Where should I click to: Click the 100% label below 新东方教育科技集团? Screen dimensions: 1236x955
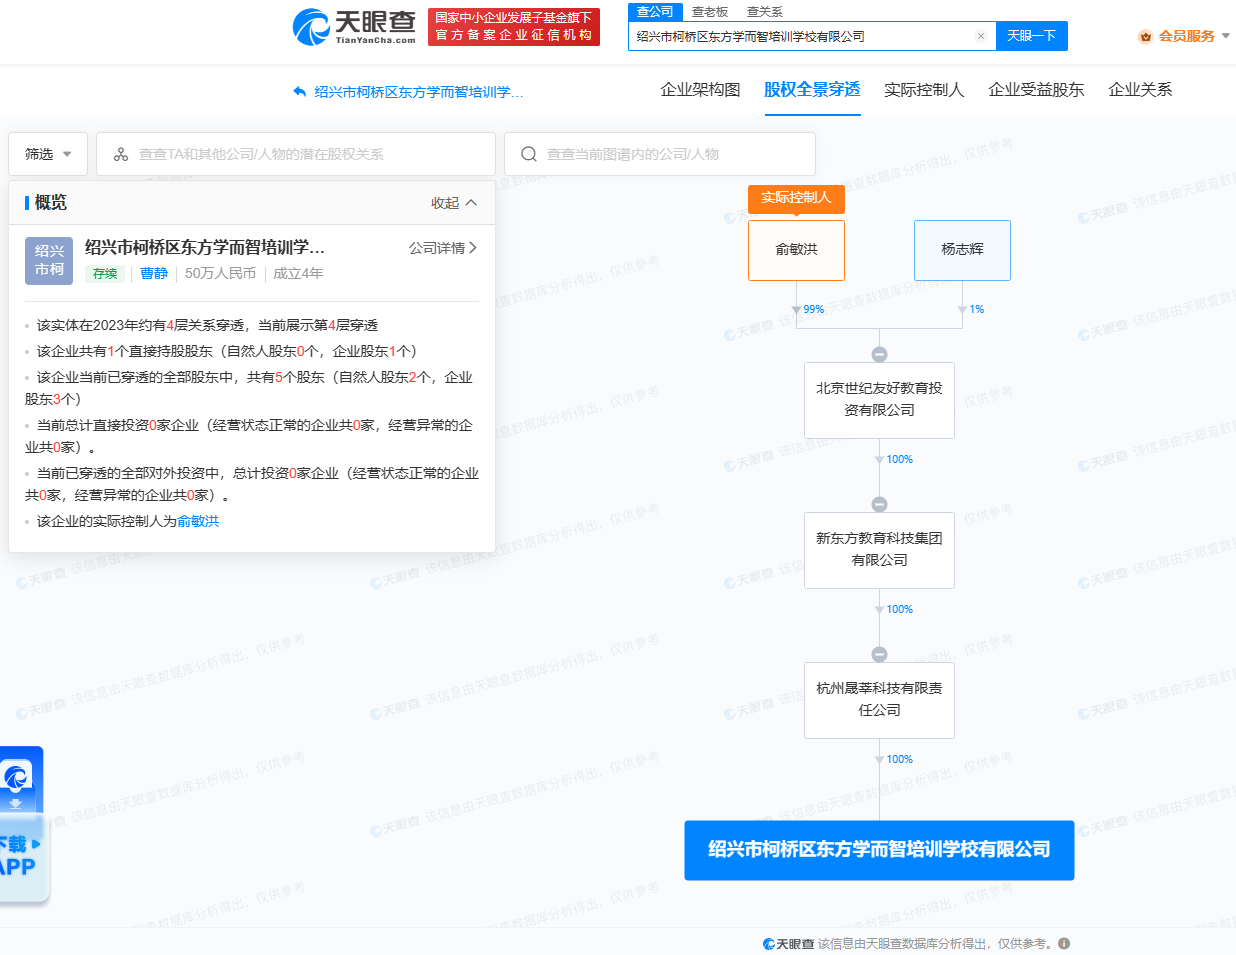(900, 610)
